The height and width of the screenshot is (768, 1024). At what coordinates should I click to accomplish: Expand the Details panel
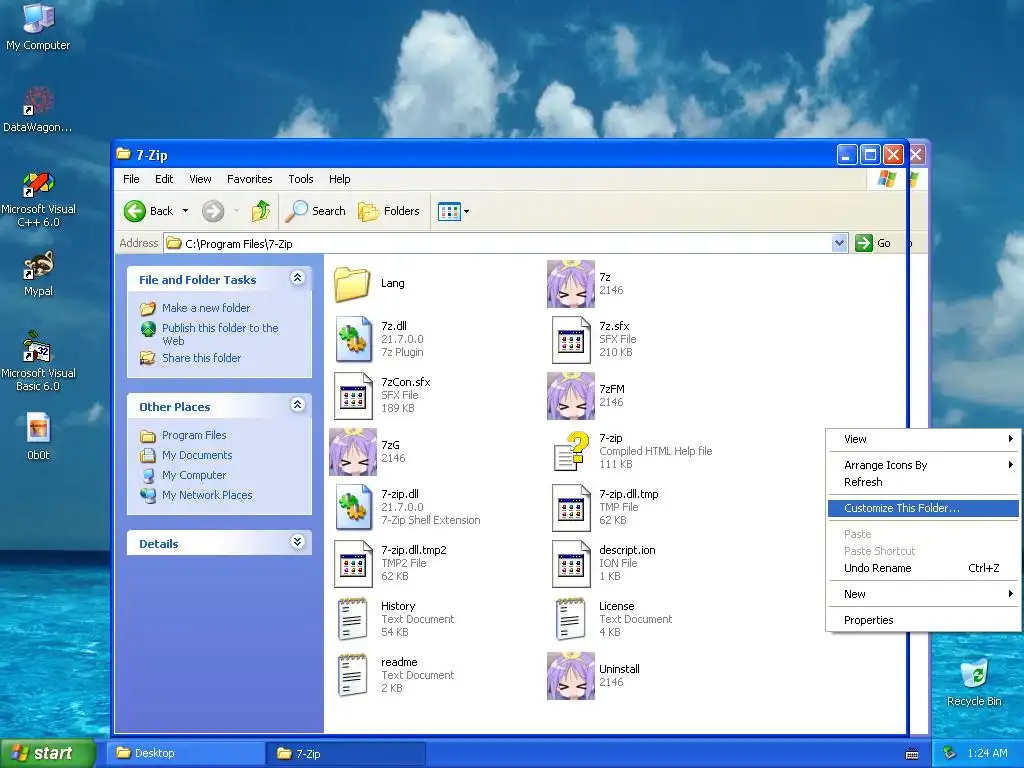297,542
